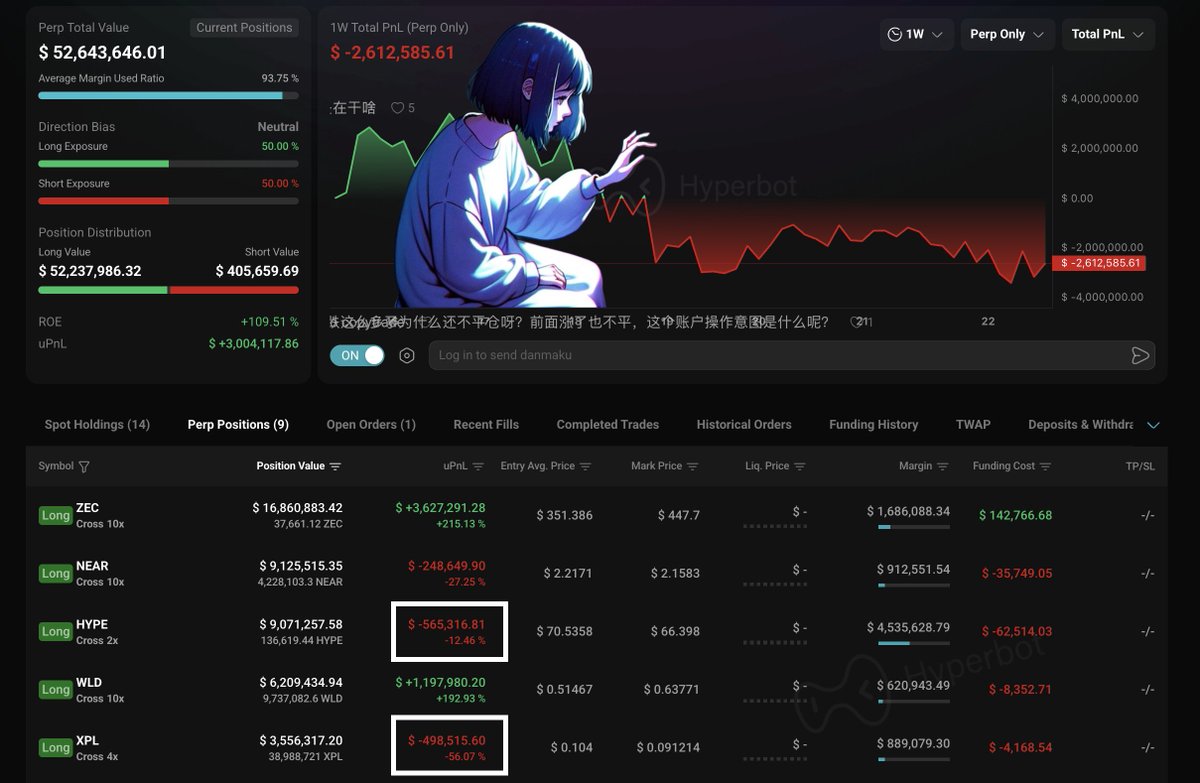Open Completed Trades tab
1200x783 pixels.
[x=608, y=425]
